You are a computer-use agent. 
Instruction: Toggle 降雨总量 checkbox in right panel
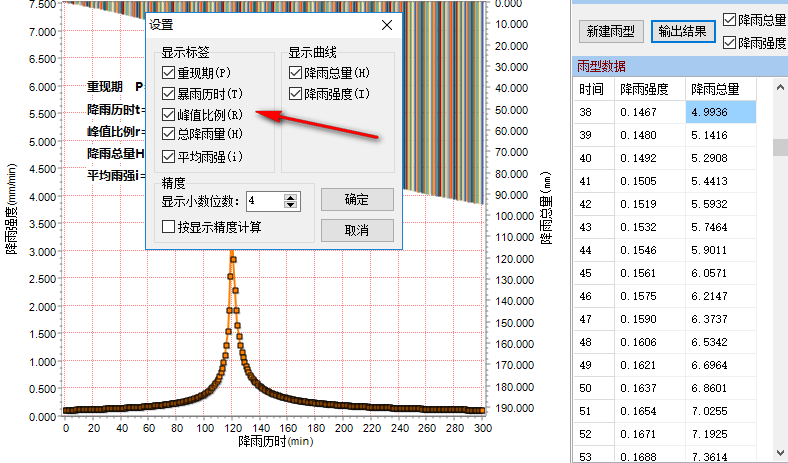[x=729, y=20]
